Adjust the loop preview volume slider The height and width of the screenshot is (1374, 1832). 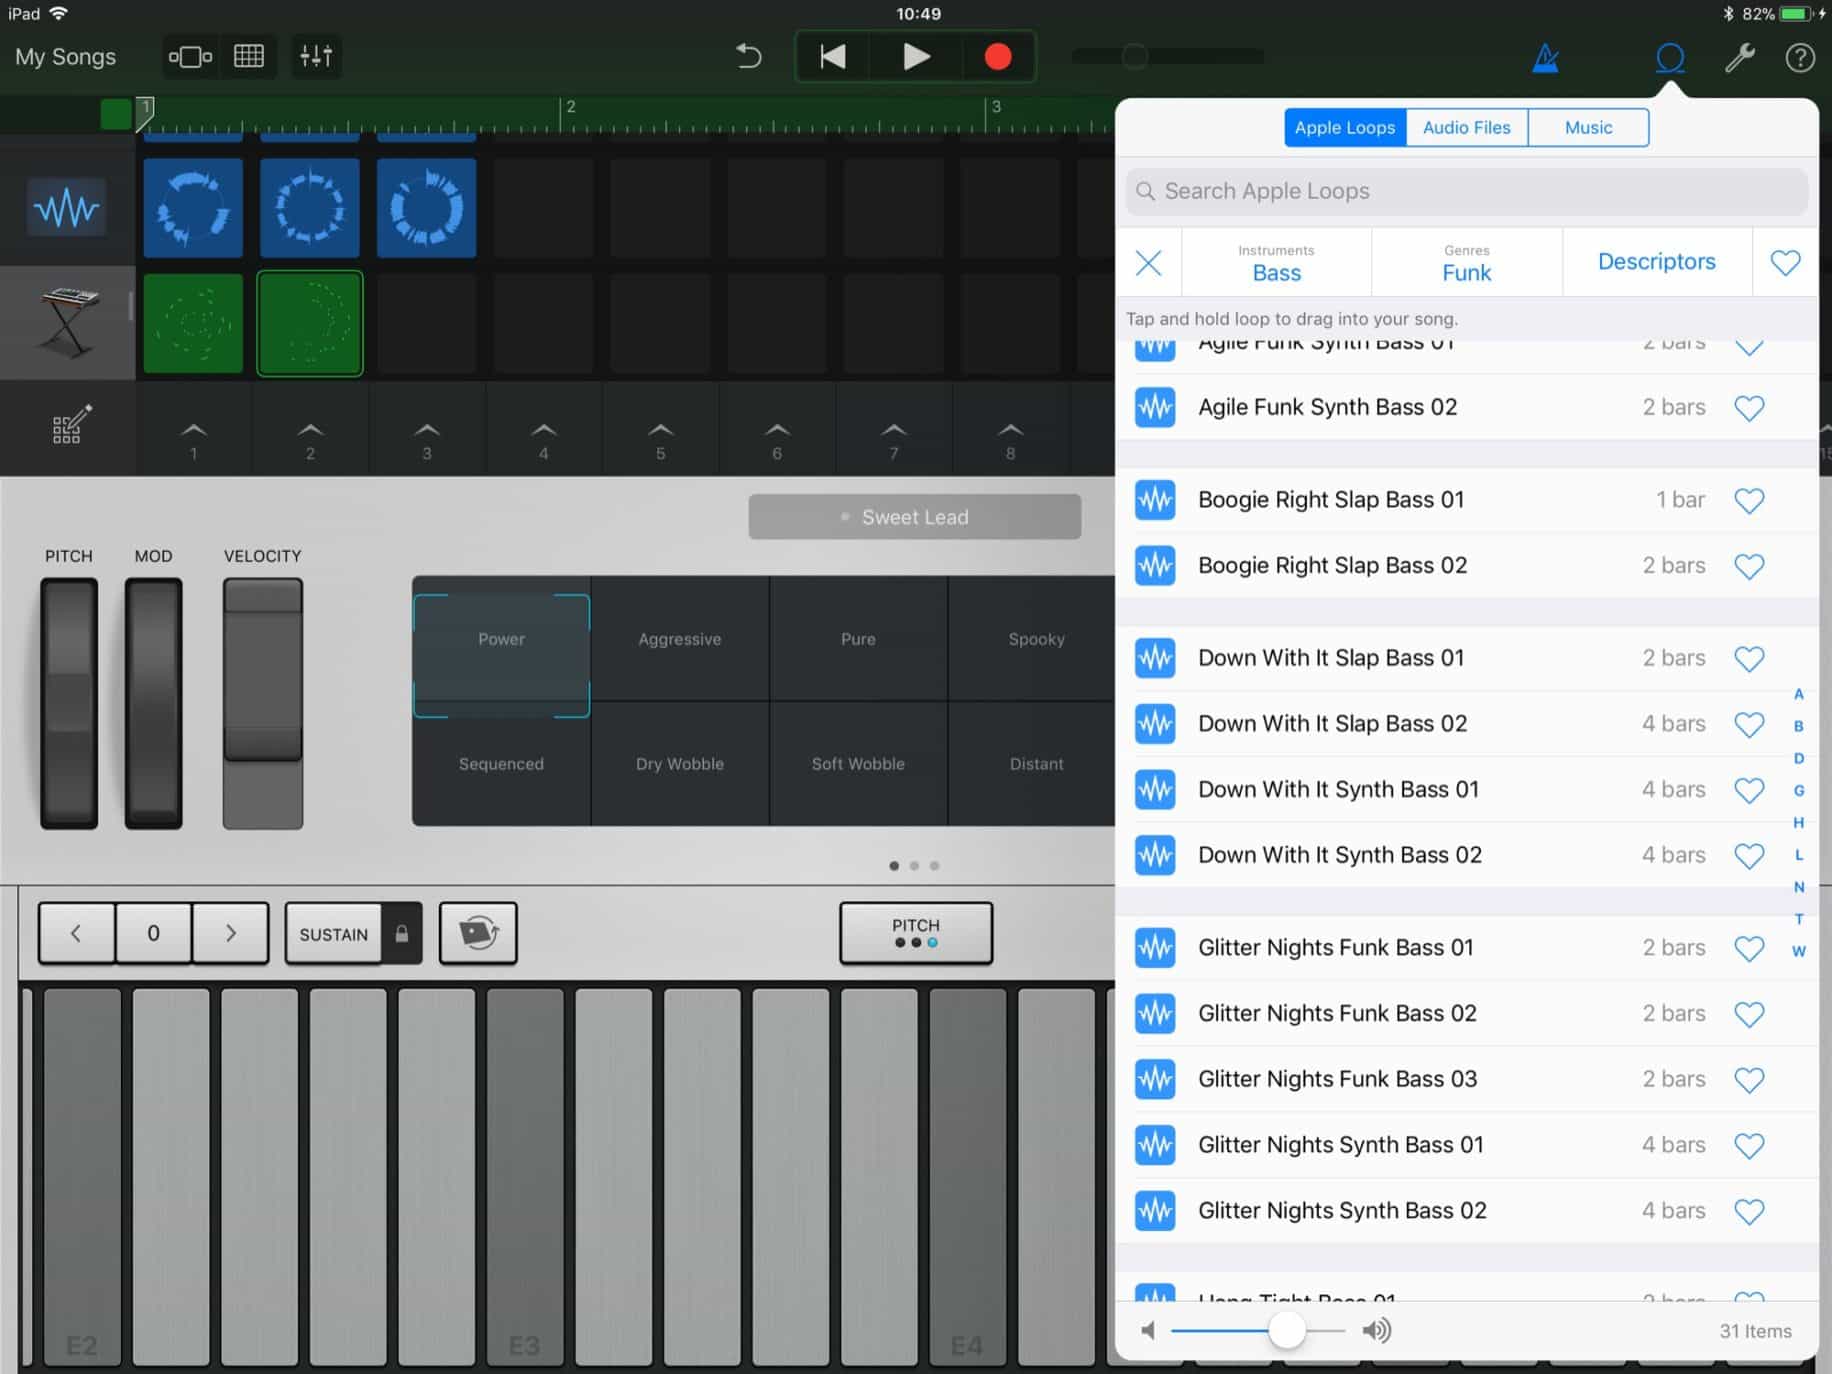(x=1288, y=1331)
